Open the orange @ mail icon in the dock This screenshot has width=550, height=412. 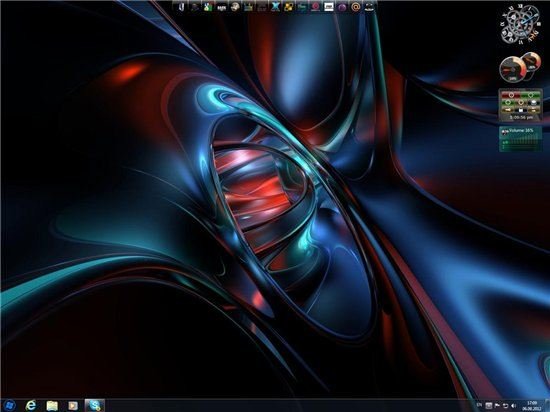355,7
